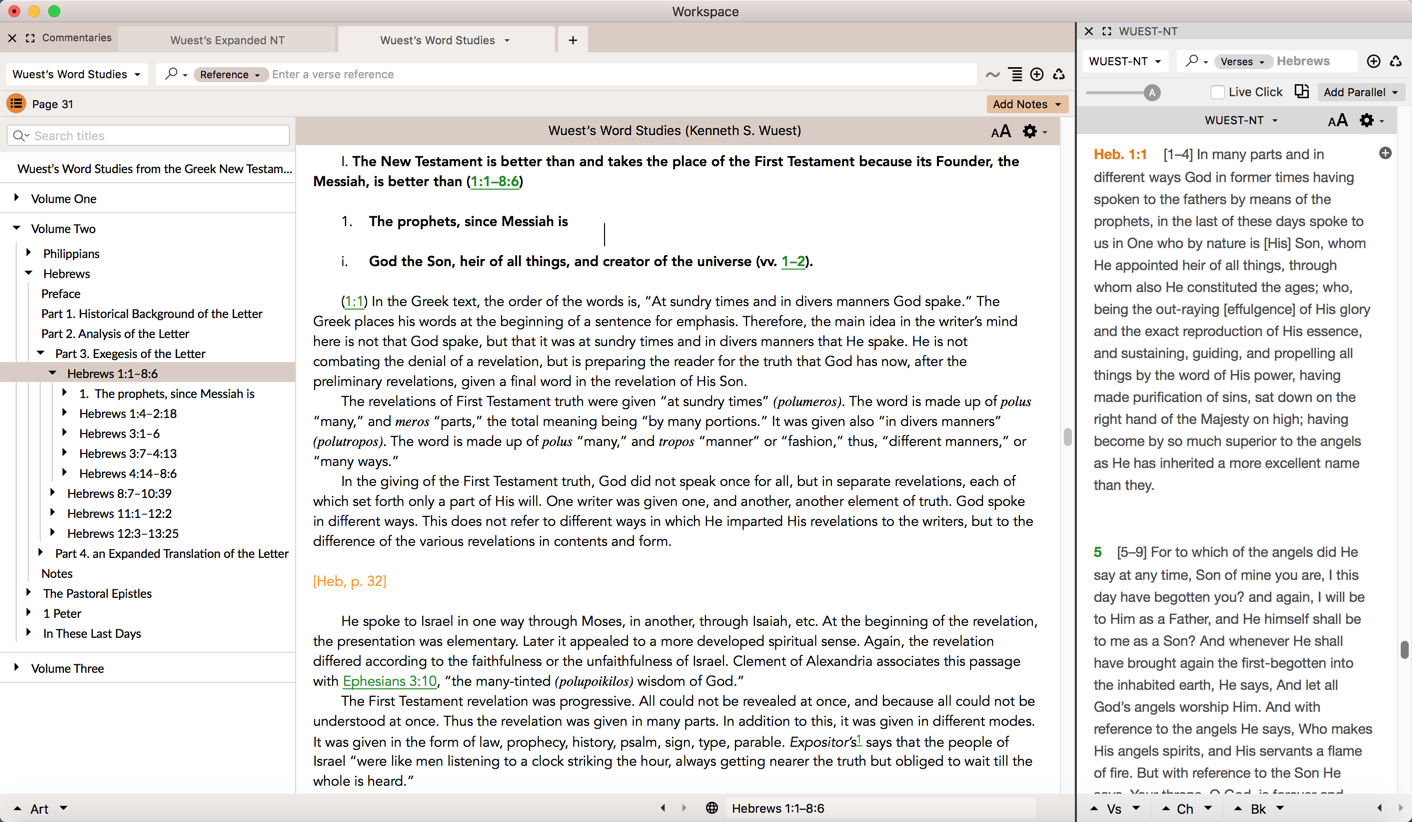Expand The Pastoral Epistles node

point(28,593)
